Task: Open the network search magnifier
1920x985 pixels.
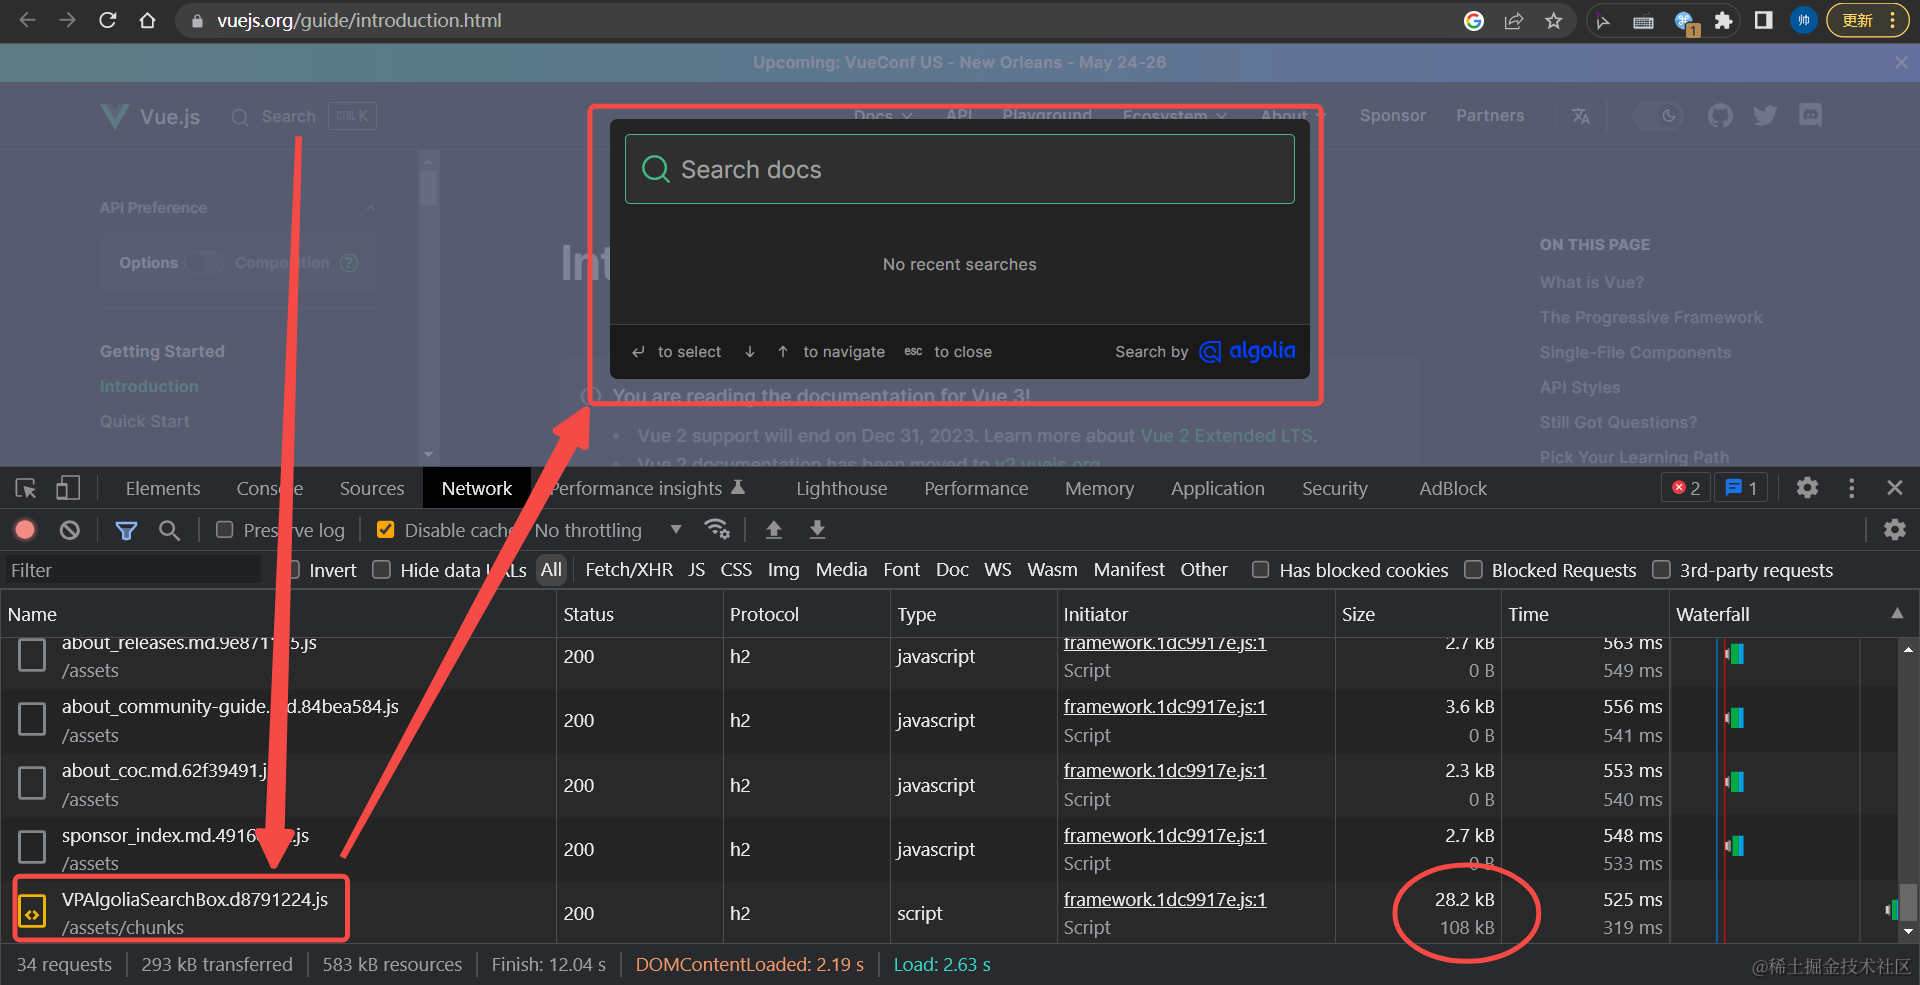Action: click(x=170, y=530)
